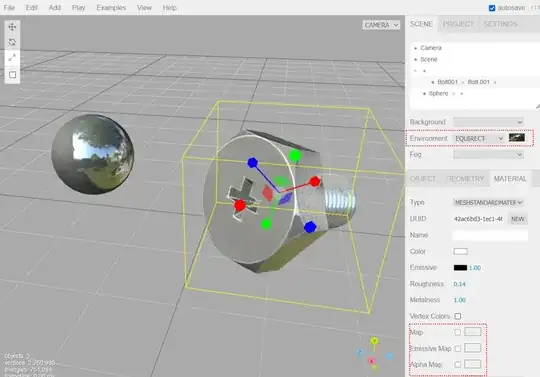
Task: Click the red X axis on view helper
Action: click(371, 361)
